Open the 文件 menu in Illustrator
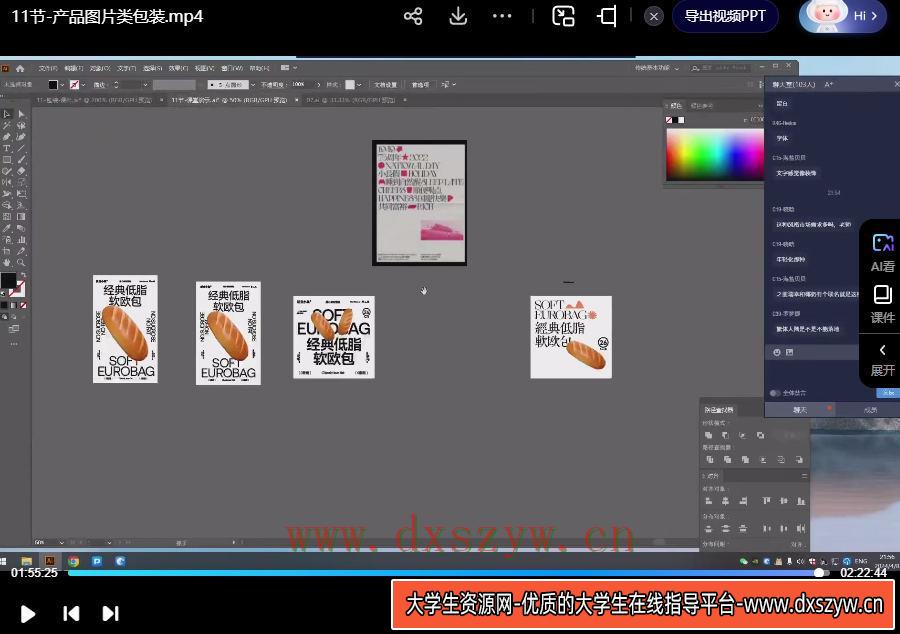The width and height of the screenshot is (900, 634). 47,68
